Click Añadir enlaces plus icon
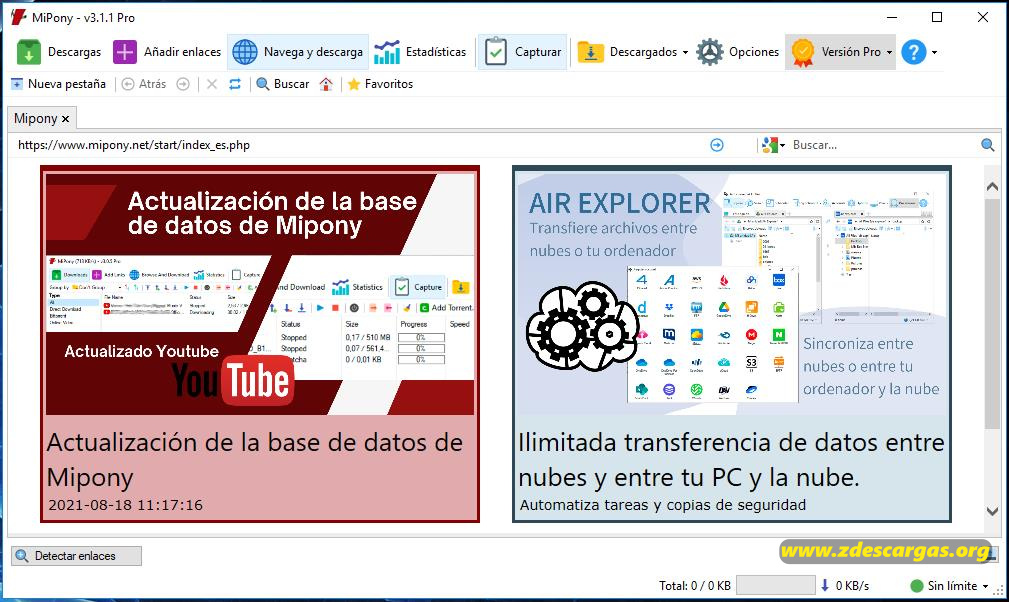 [125, 52]
